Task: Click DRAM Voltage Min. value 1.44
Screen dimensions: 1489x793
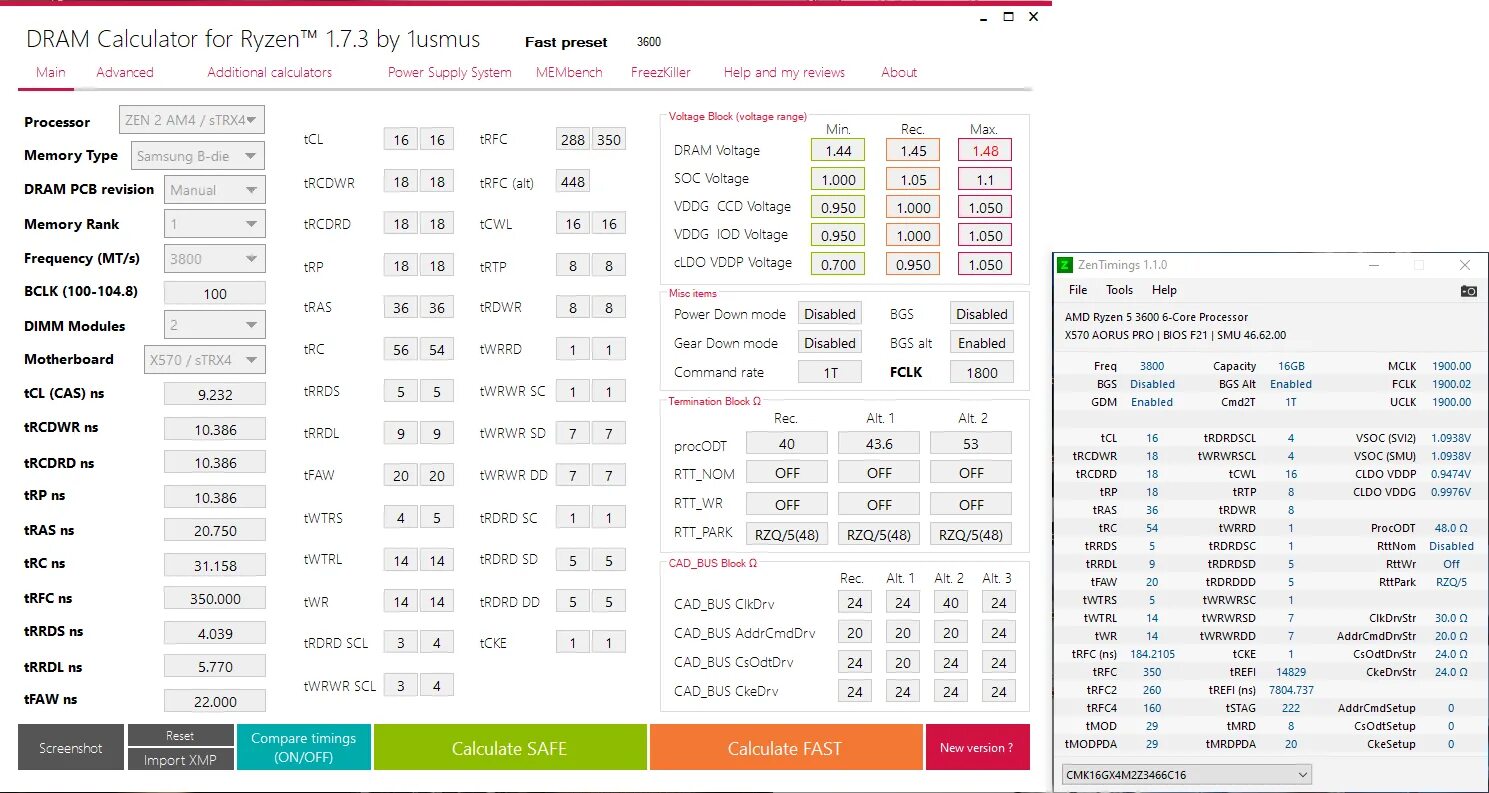Action: [x=838, y=150]
